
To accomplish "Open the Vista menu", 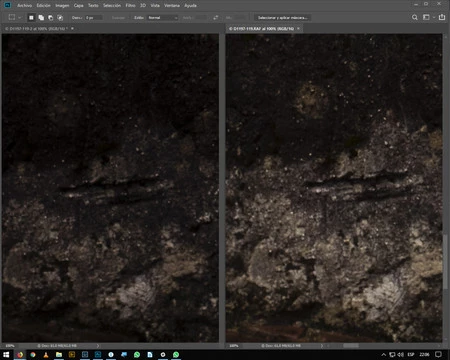I will tap(155, 5).
